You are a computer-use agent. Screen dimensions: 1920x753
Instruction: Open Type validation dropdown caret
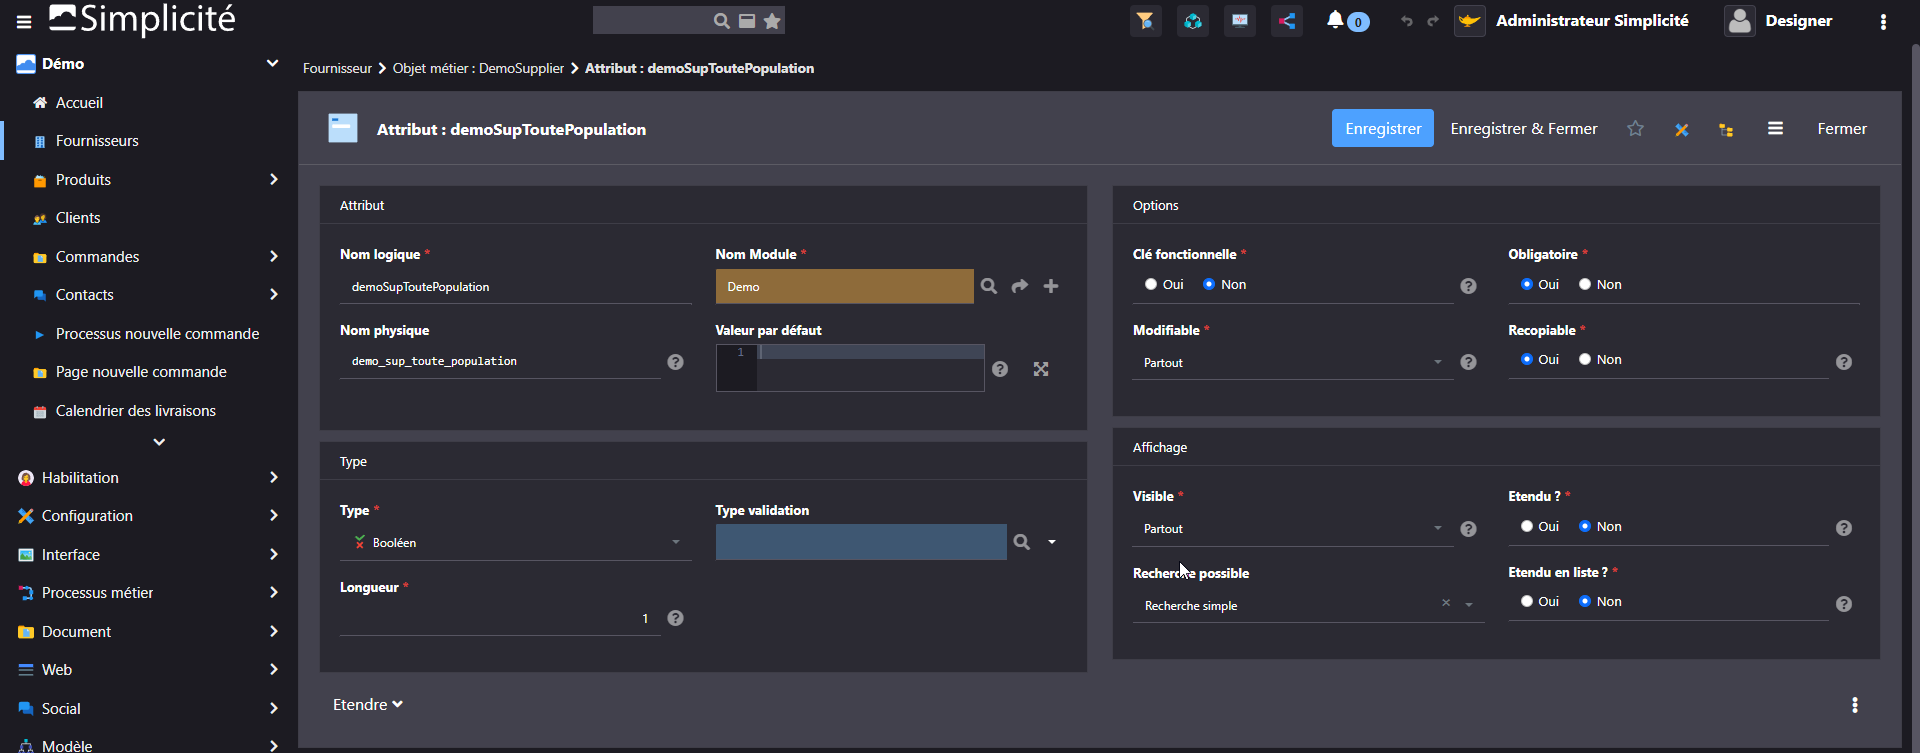(x=1052, y=542)
